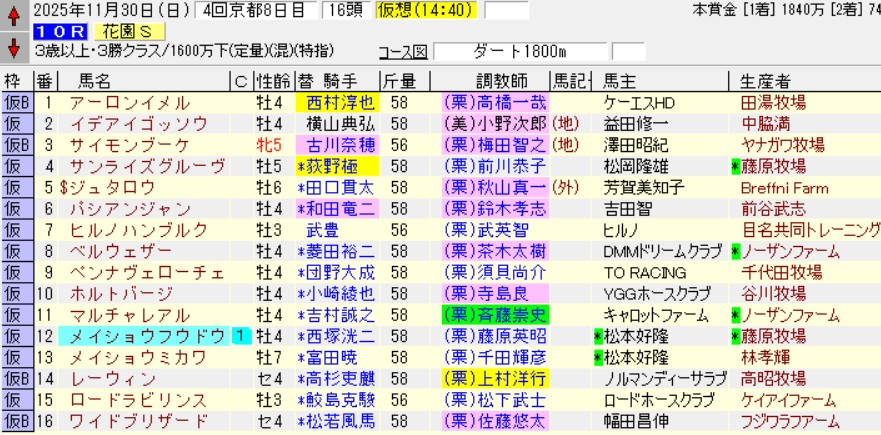Click green star marker beside ノーザンファーム in row 8
Screen dimensions: 881x435
[735, 251]
